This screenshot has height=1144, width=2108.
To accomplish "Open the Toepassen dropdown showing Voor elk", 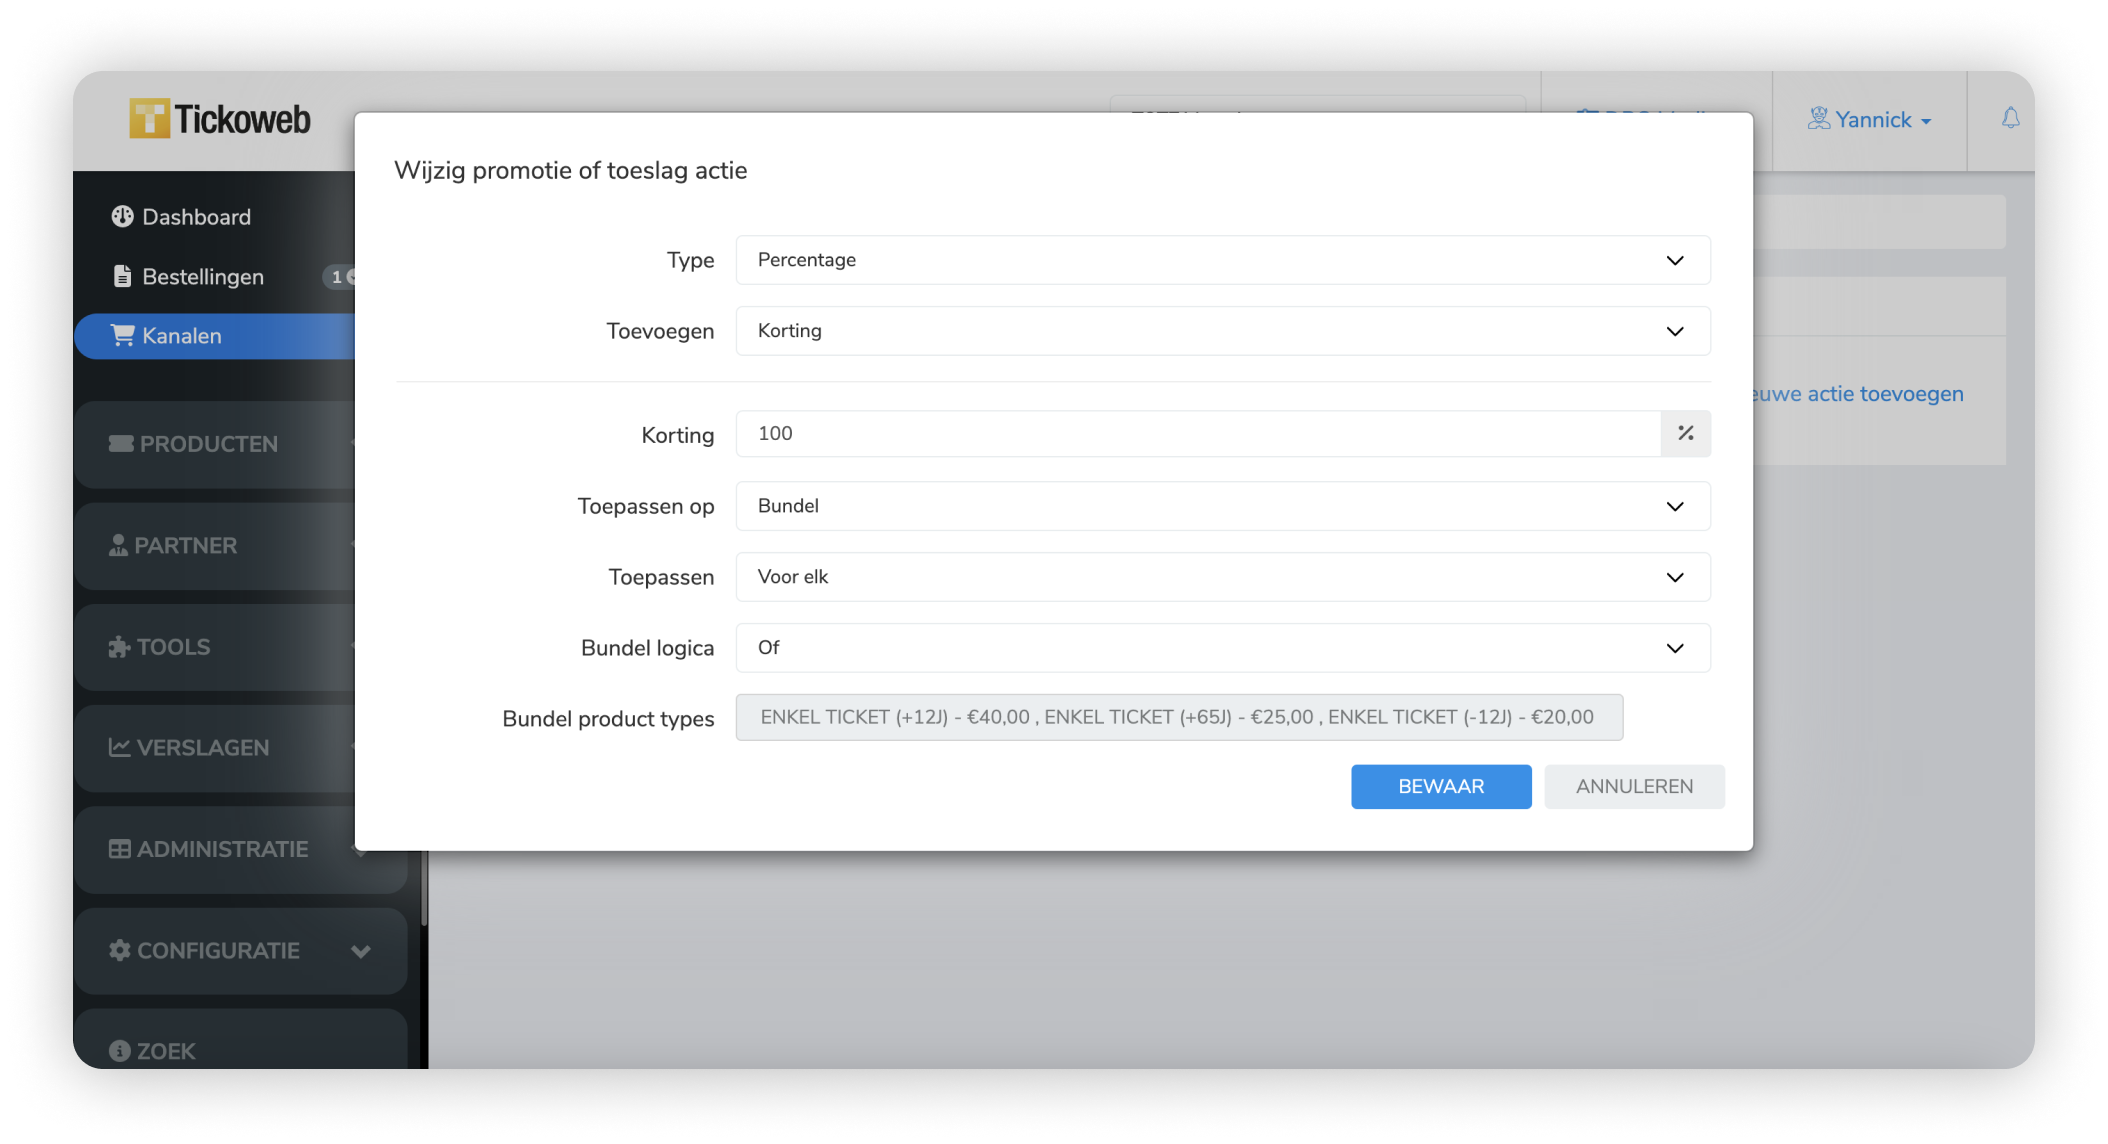I will point(1222,577).
